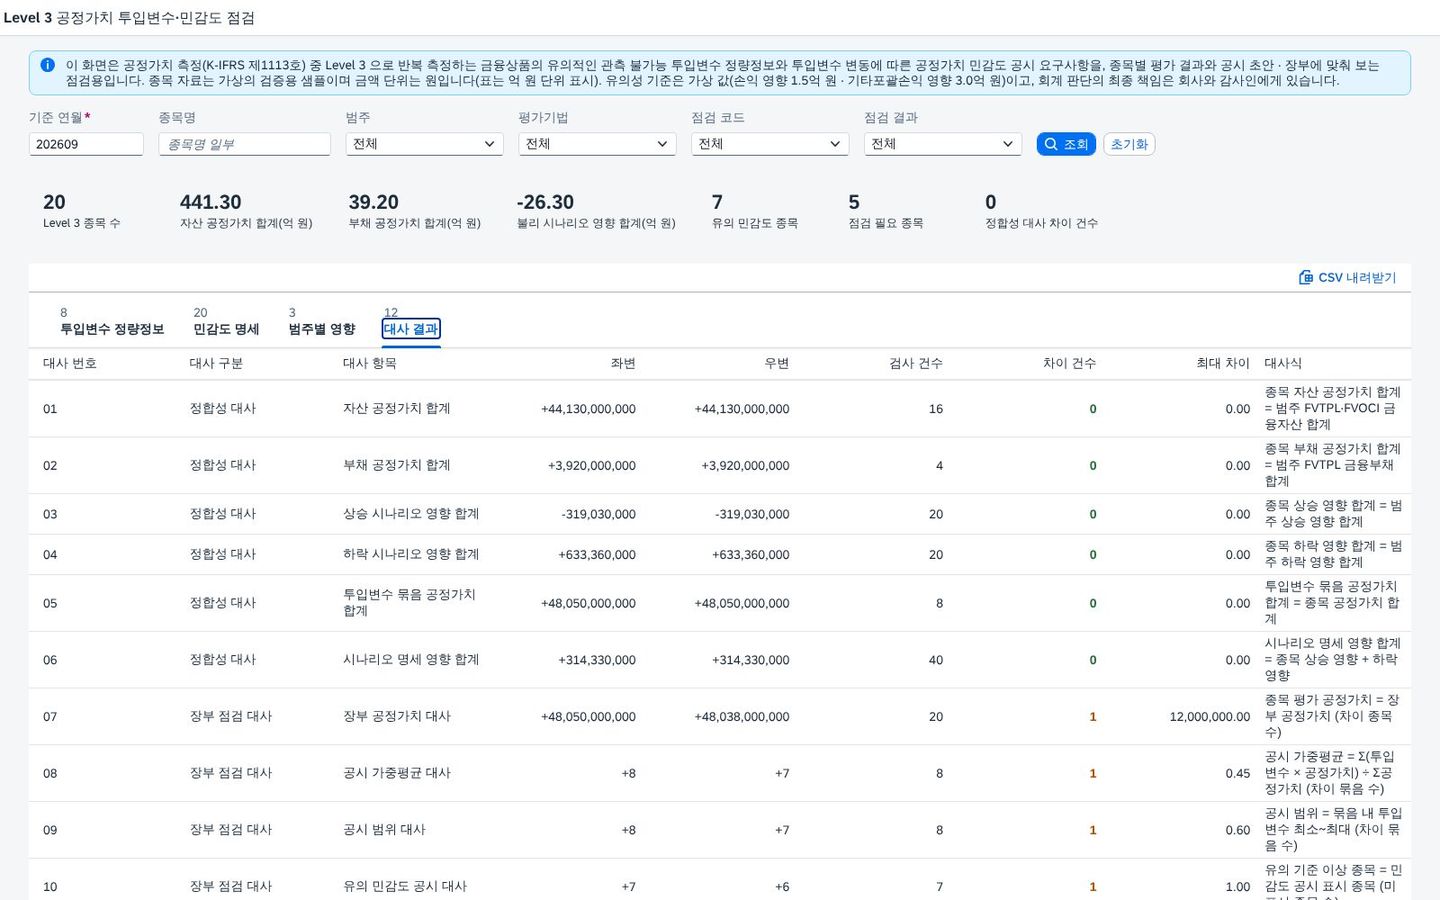Click the 하락 시나리오 영향 합계 cell

pyautogui.click(x=411, y=554)
